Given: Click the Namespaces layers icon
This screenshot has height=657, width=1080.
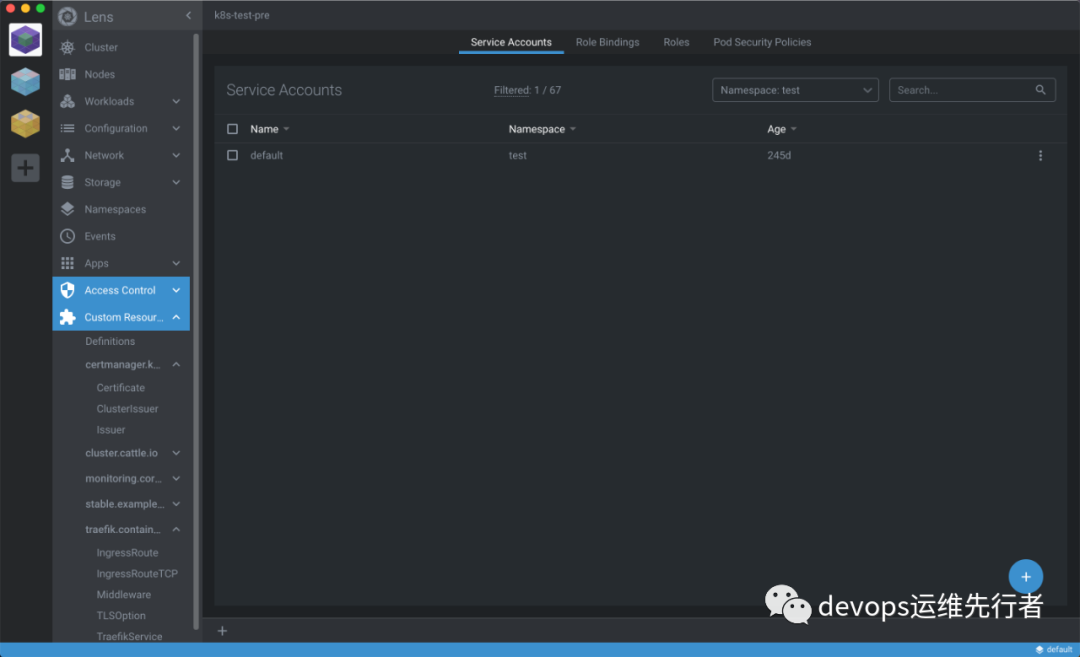Looking at the screenshot, I should point(68,209).
